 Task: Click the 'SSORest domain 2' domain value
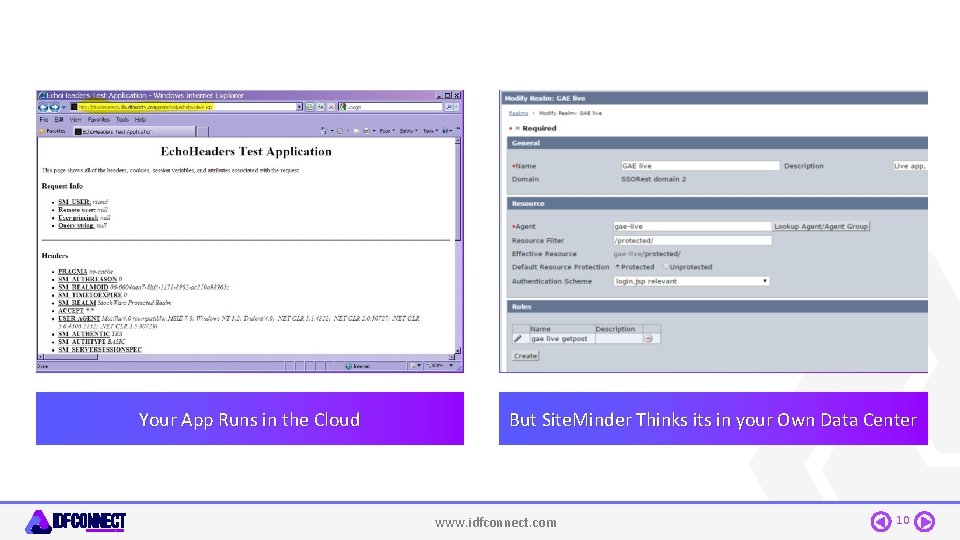653,179
